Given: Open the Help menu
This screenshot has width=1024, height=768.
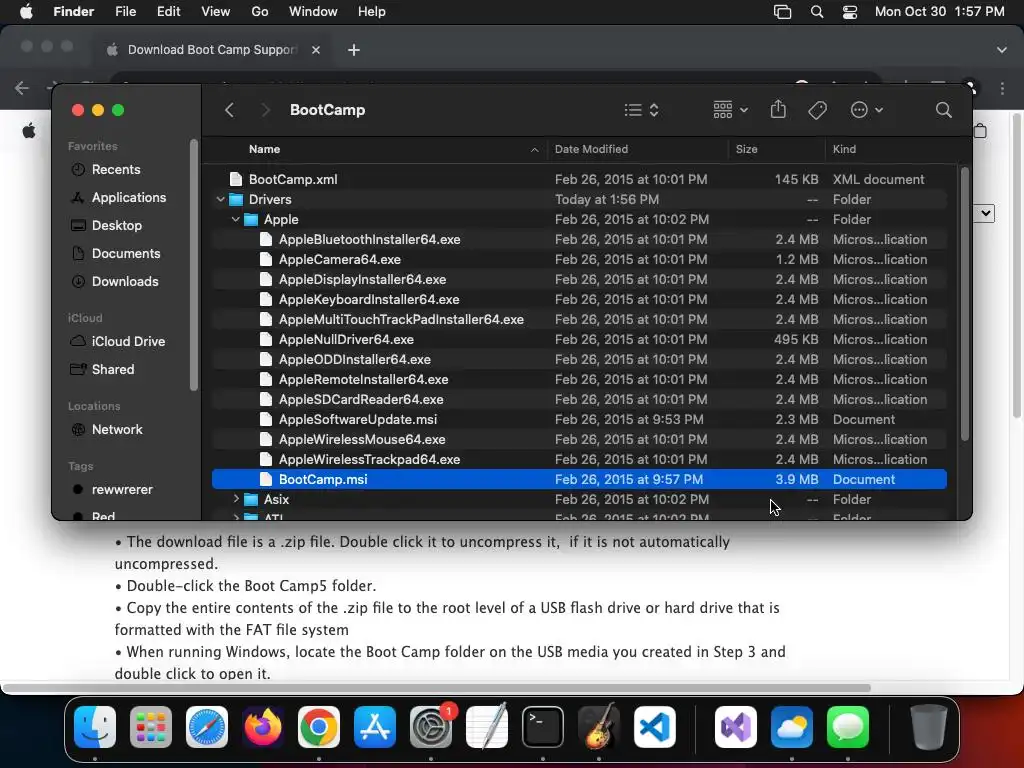Looking at the screenshot, I should (x=372, y=12).
